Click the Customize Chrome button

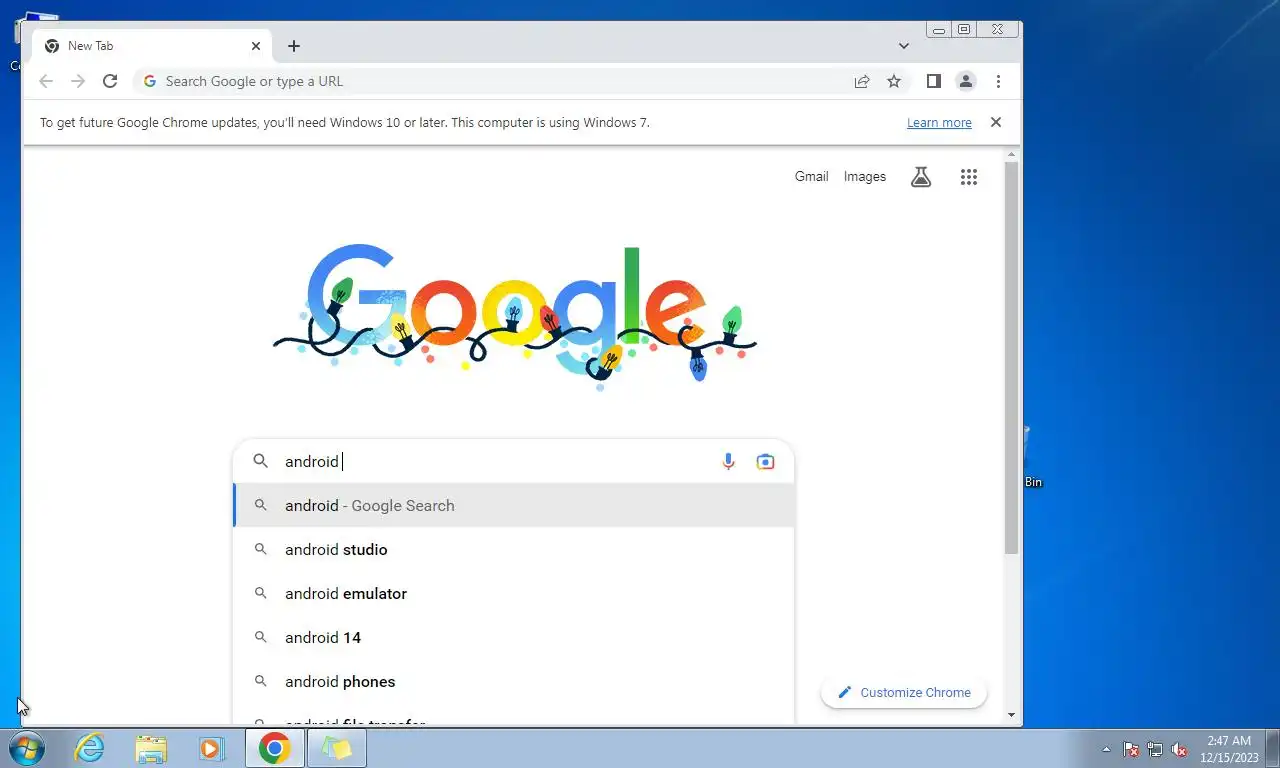[904, 692]
